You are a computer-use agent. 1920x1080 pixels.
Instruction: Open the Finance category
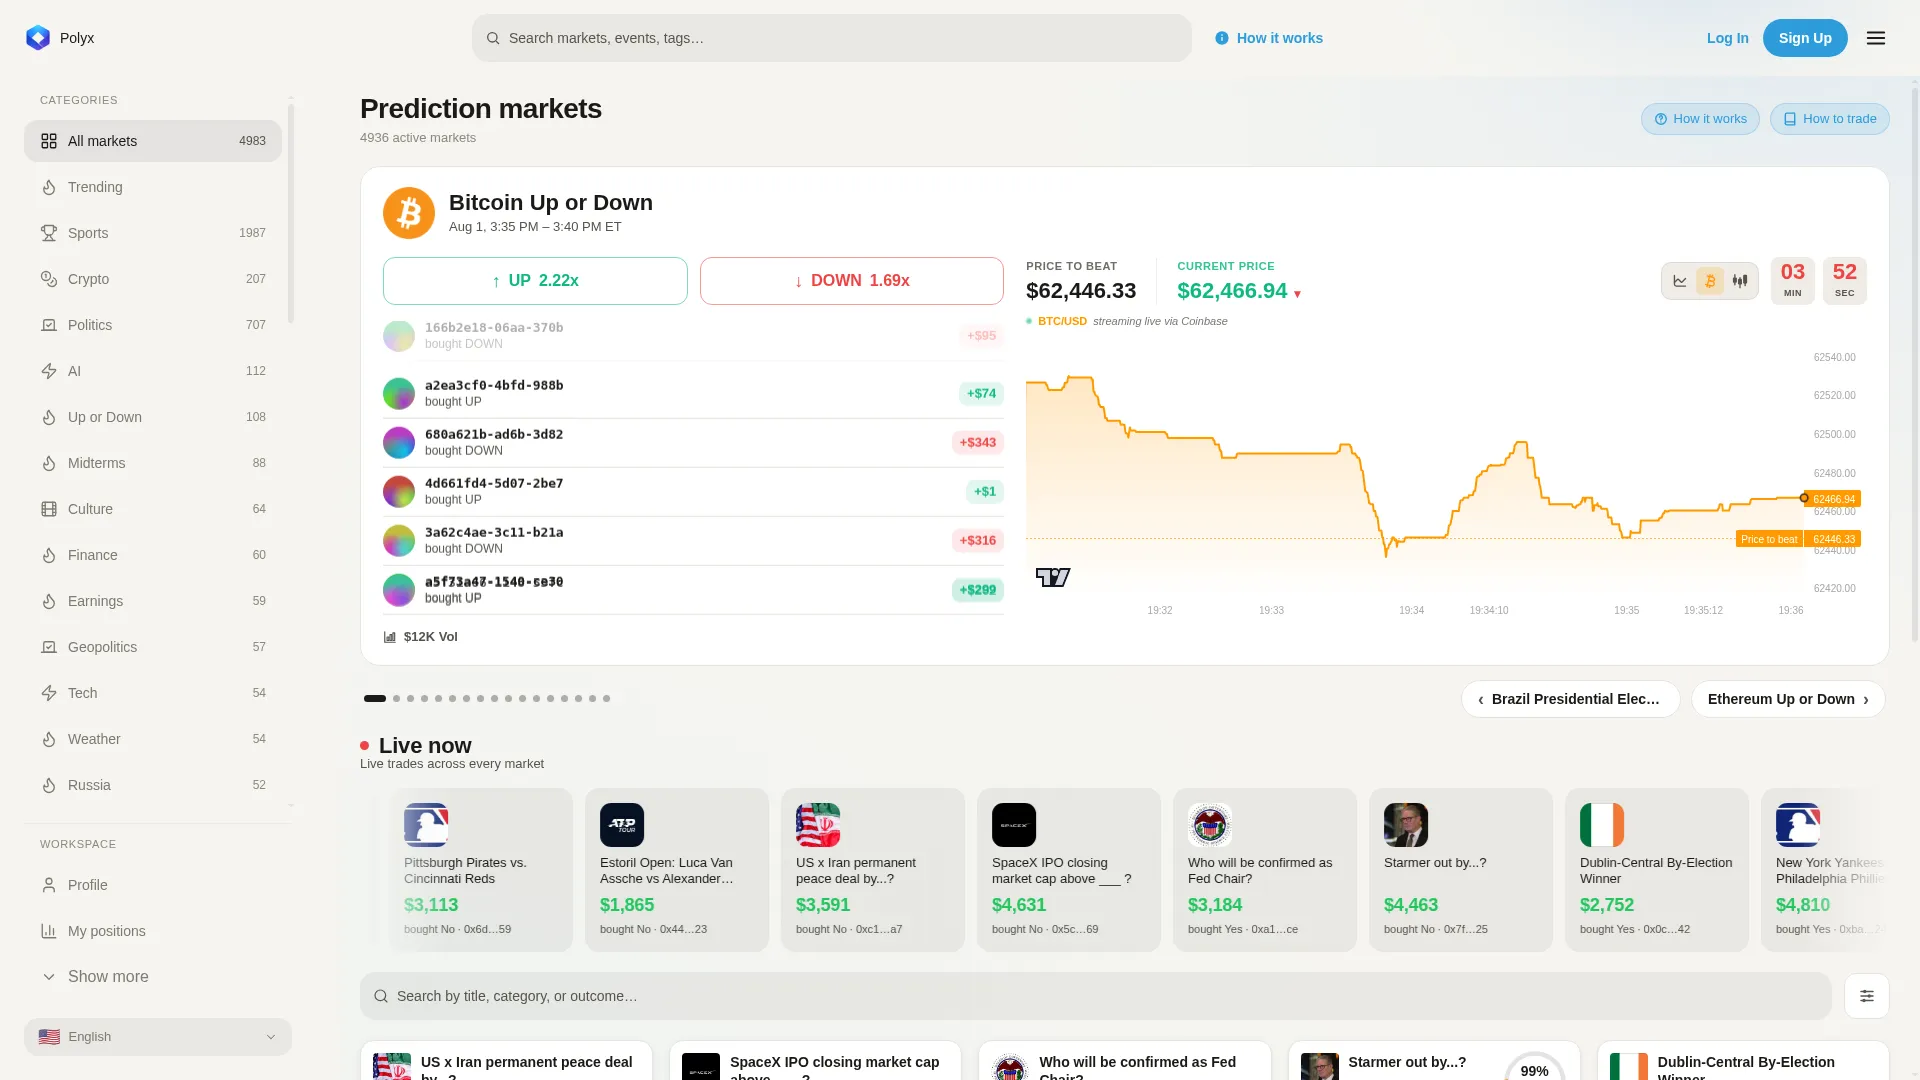point(153,555)
